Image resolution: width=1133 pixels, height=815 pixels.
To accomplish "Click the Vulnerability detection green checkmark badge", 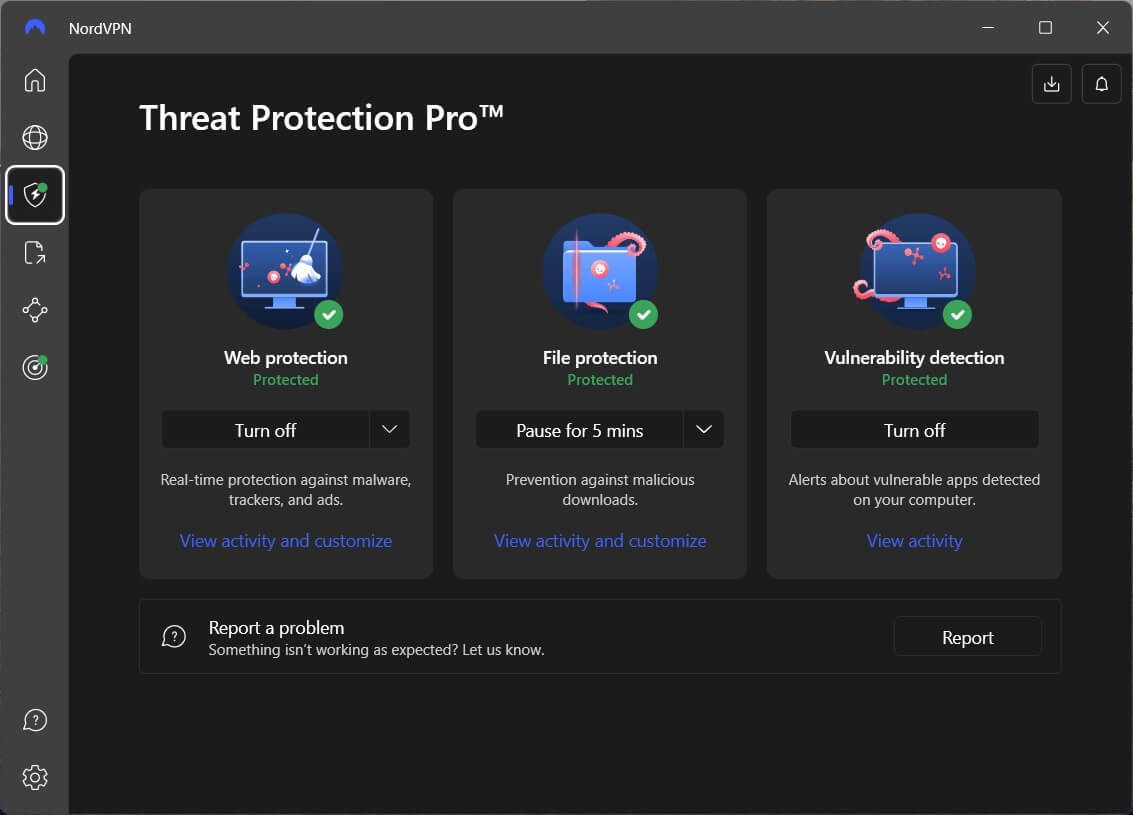I will tap(957, 314).
